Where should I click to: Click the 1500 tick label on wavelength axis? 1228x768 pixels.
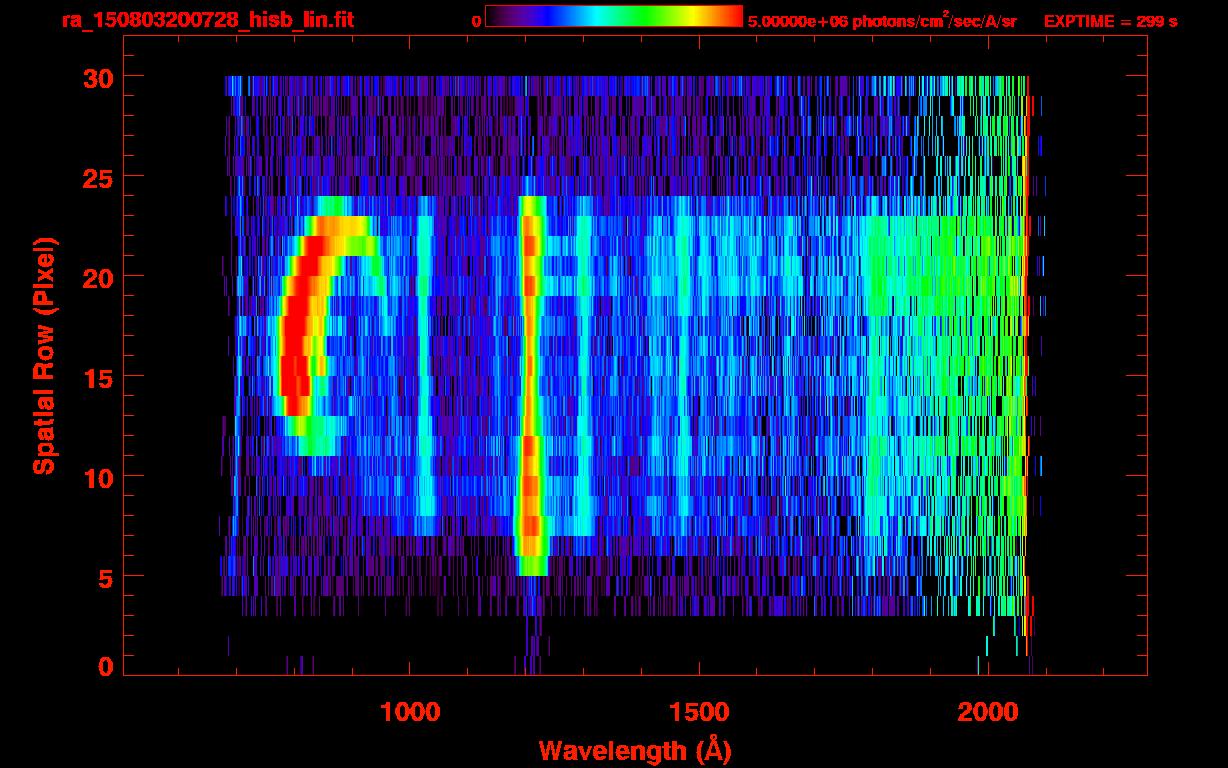(698, 712)
